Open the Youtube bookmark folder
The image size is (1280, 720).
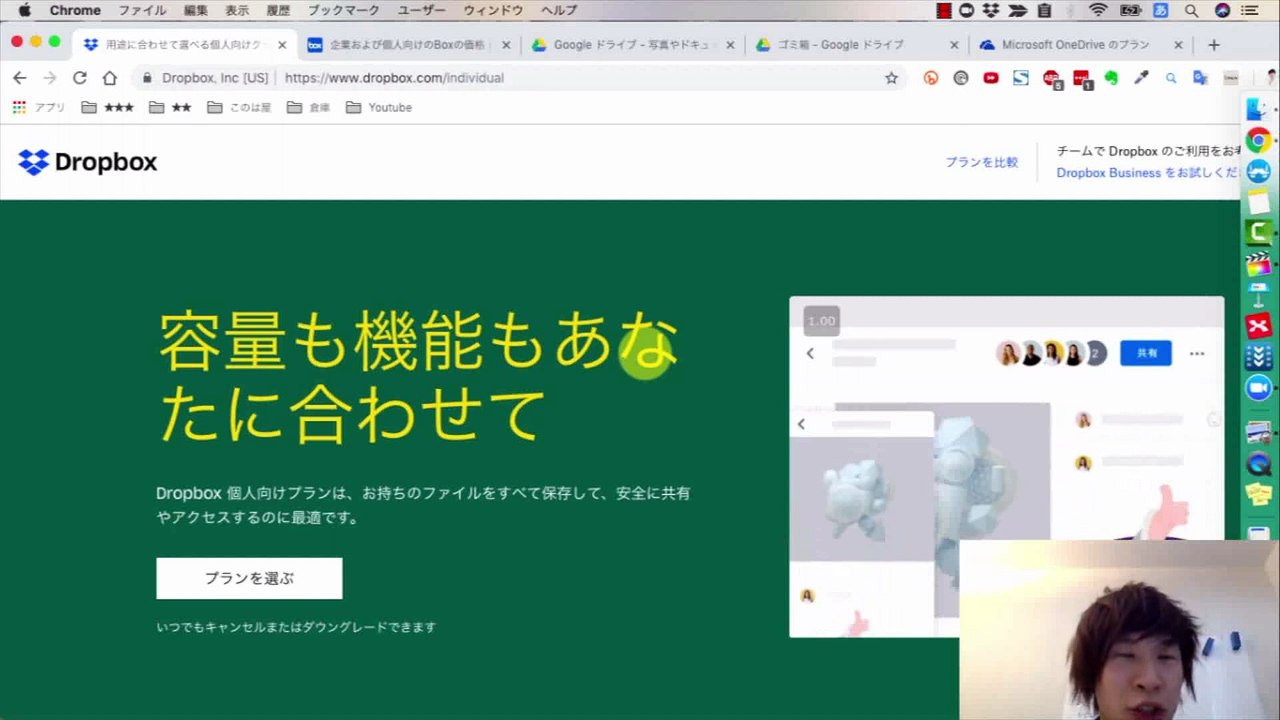click(x=379, y=107)
